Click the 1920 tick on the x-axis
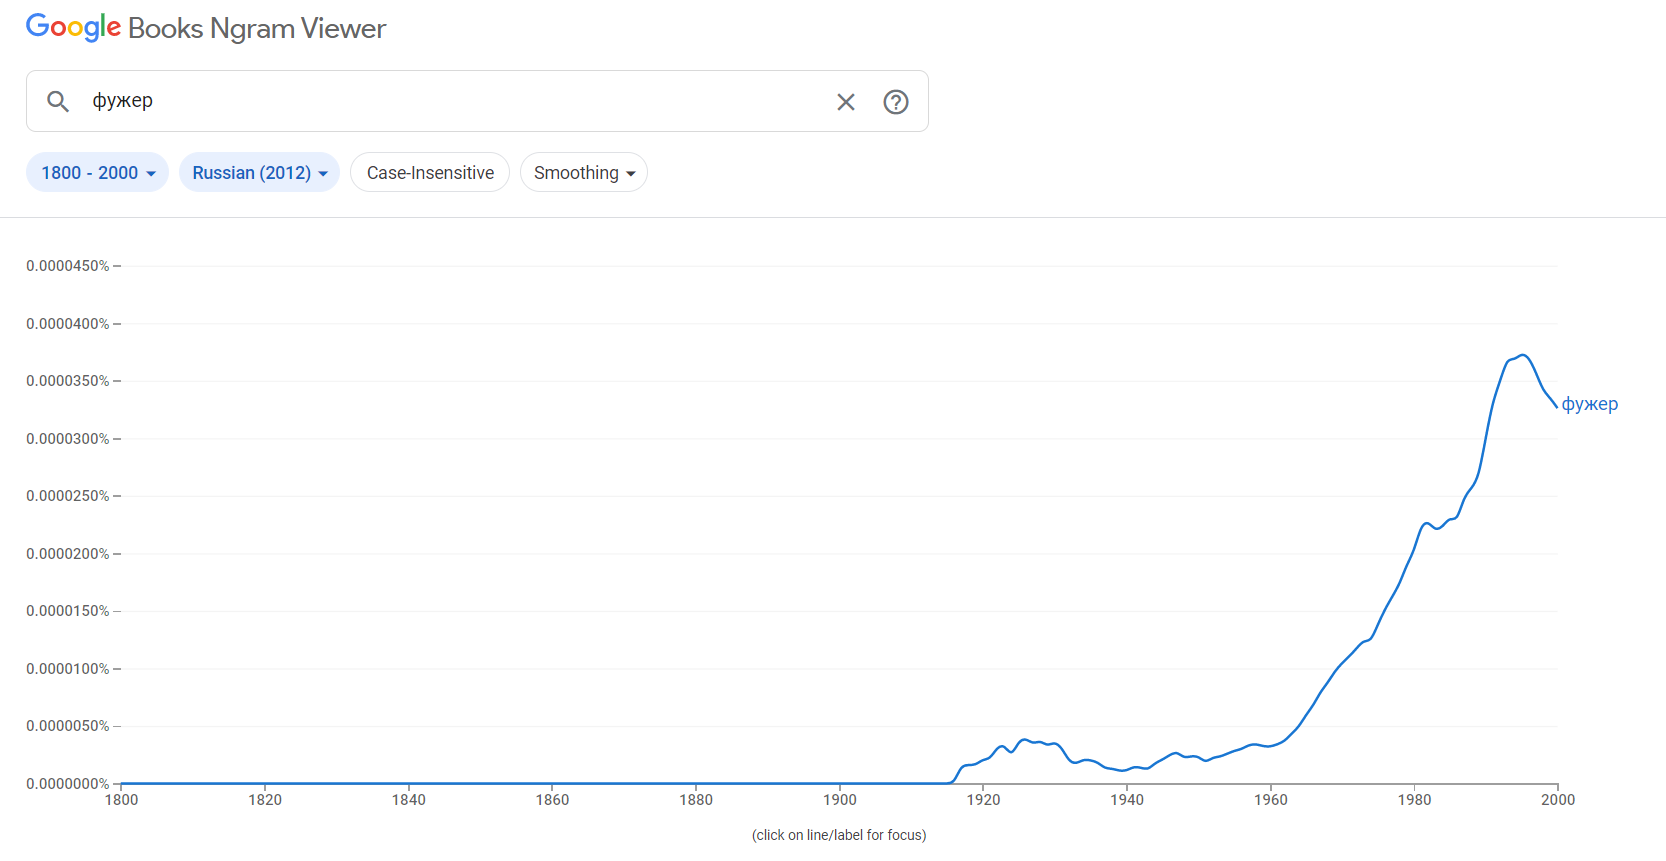The width and height of the screenshot is (1666, 861). [x=983, y=800]
